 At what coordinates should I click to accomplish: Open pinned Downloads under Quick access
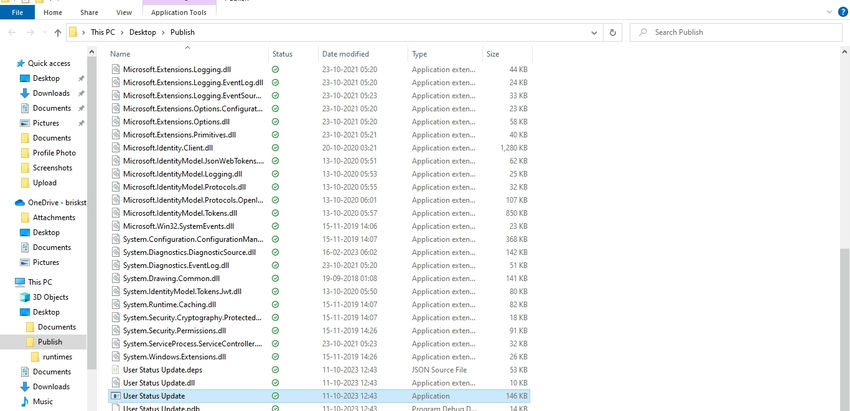(x=51, y=93)
